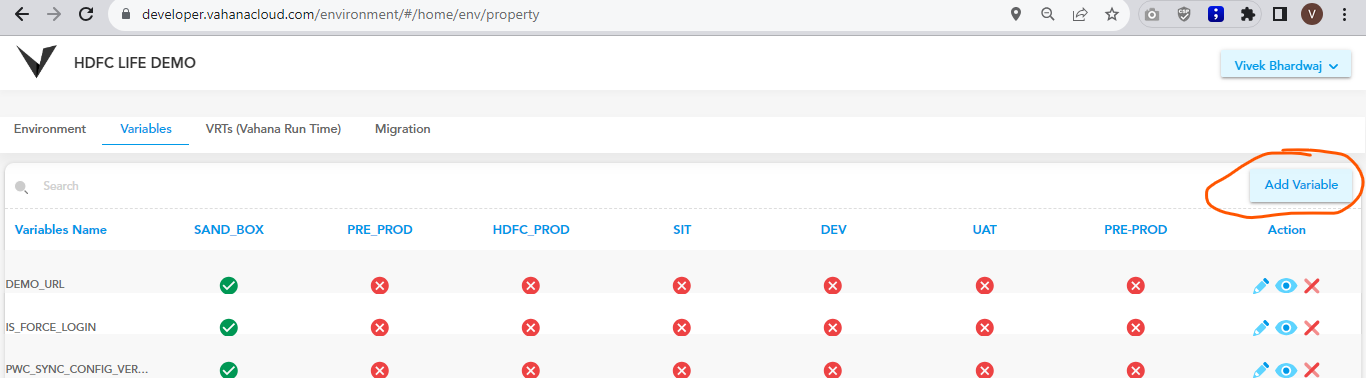Switch to the Environment tab
The width and height of the screenshot is (1366, 378).
(50, 129)
